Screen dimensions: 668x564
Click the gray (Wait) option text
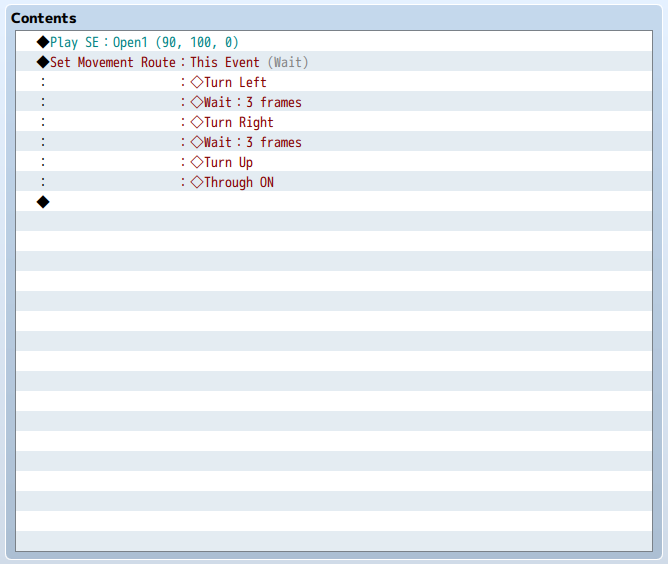coord(288,62)
